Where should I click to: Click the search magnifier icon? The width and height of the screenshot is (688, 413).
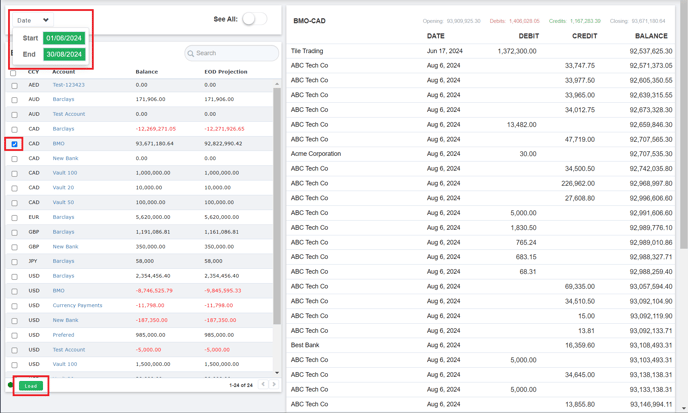coord(191,53)
